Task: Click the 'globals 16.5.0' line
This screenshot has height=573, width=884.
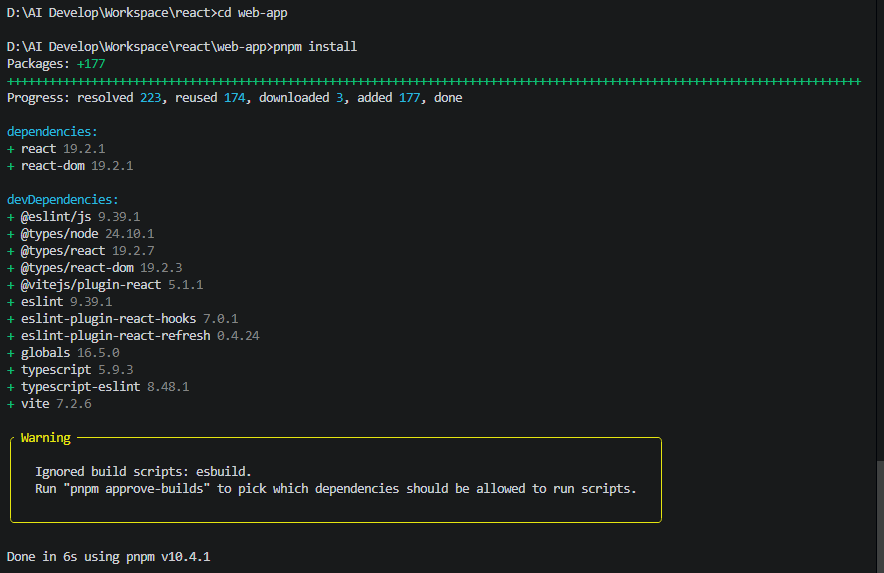Action: coord(63,352)
